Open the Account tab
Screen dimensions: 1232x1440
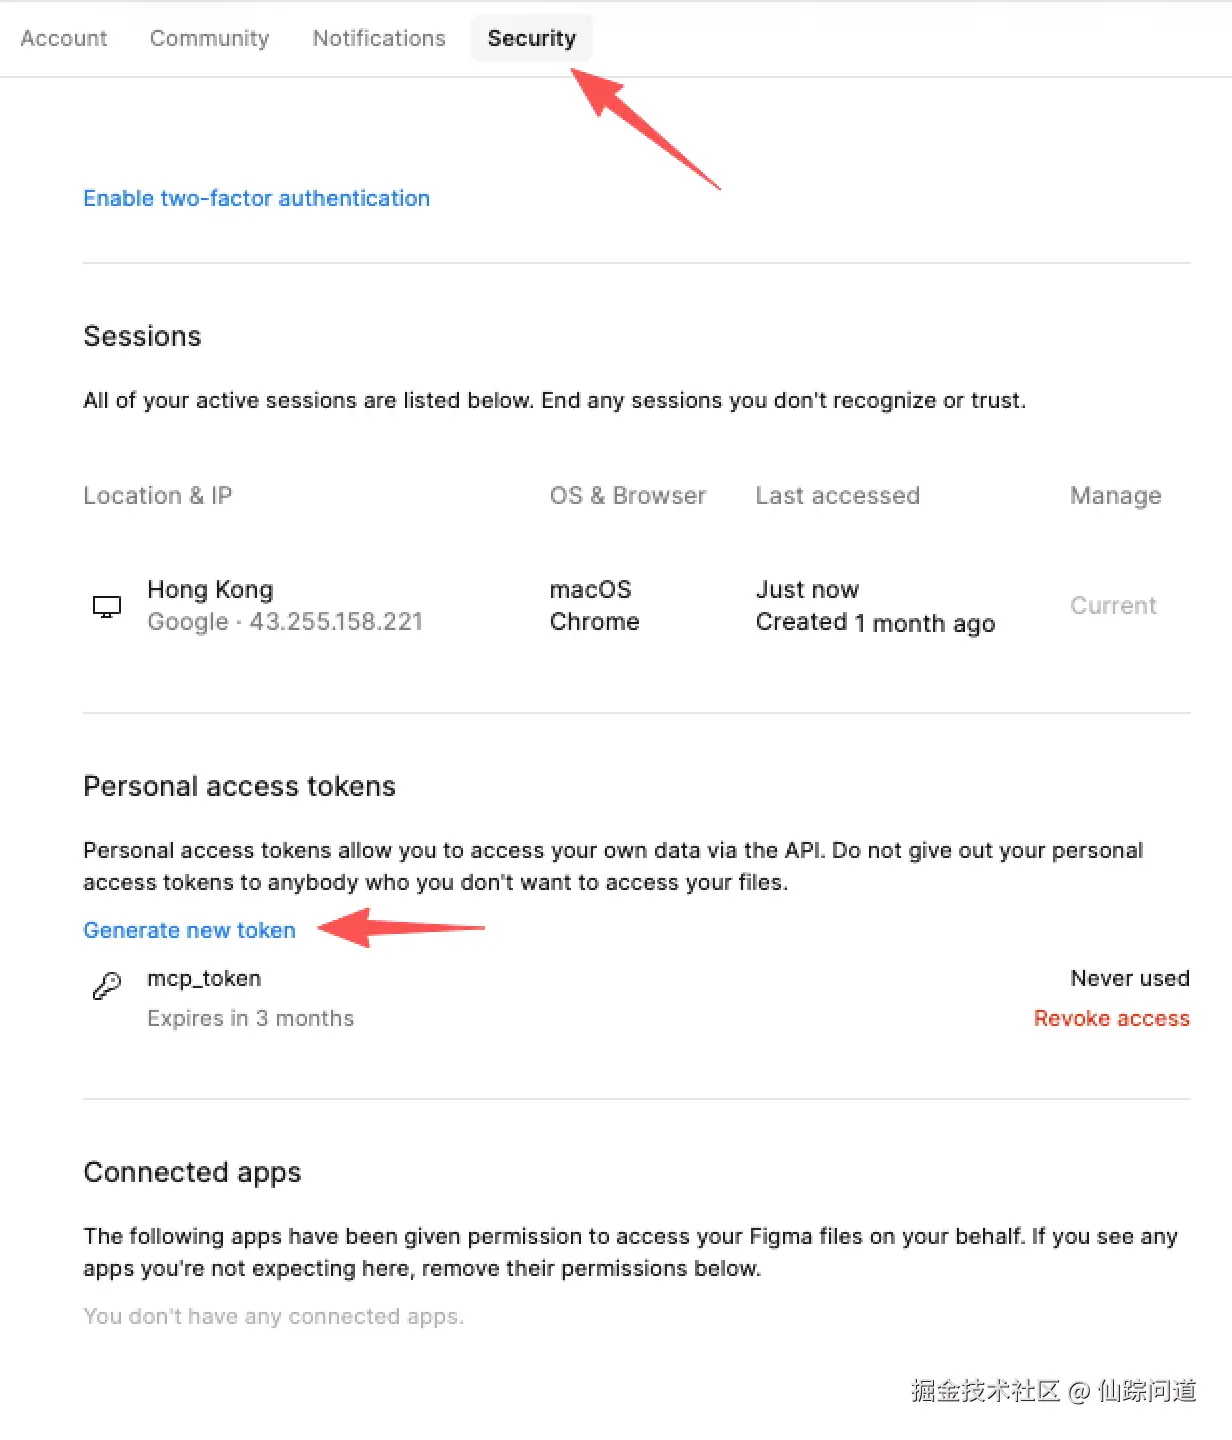click(64, 38)
